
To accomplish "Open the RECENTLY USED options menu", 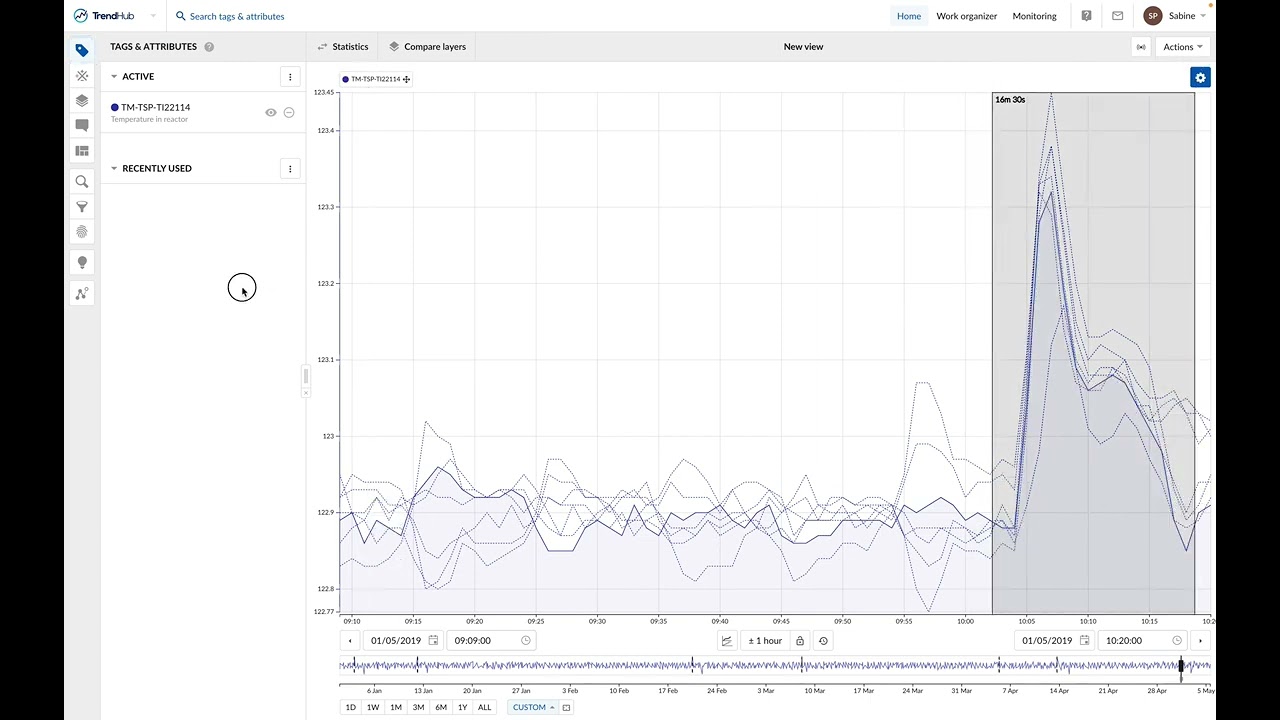I will (290, 169).
